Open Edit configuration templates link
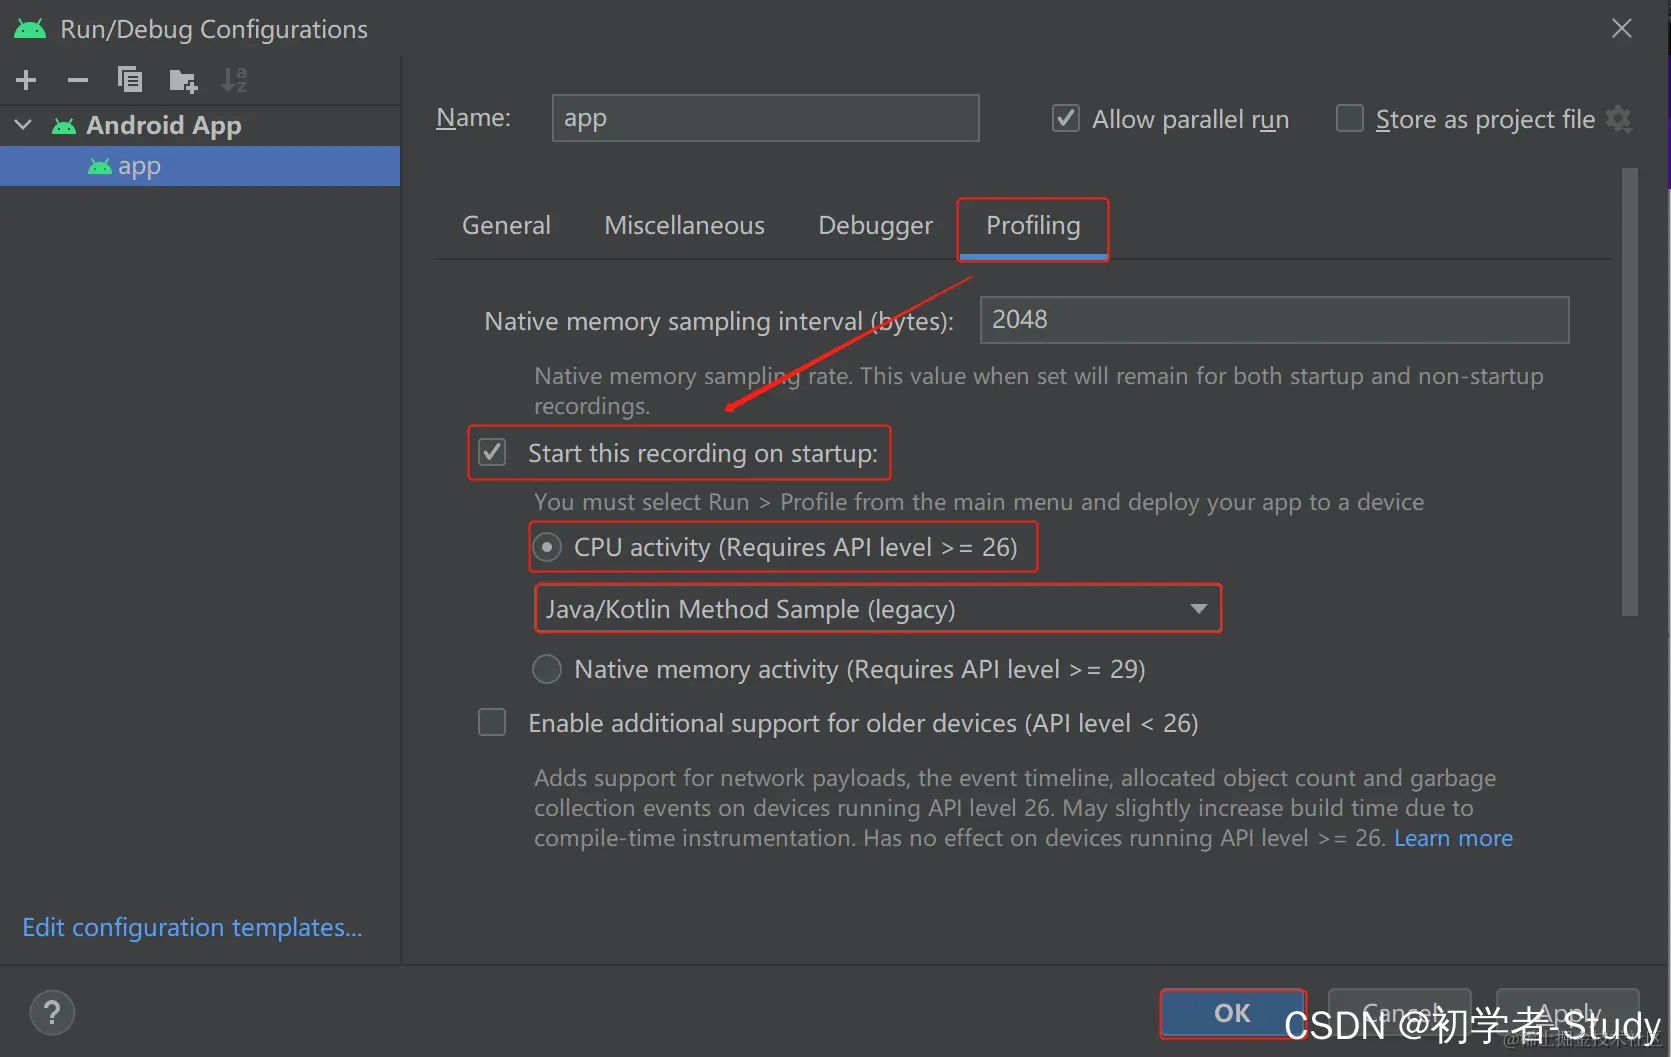Viewport: 1671px width, 1057px height. [x=192, y=928]
